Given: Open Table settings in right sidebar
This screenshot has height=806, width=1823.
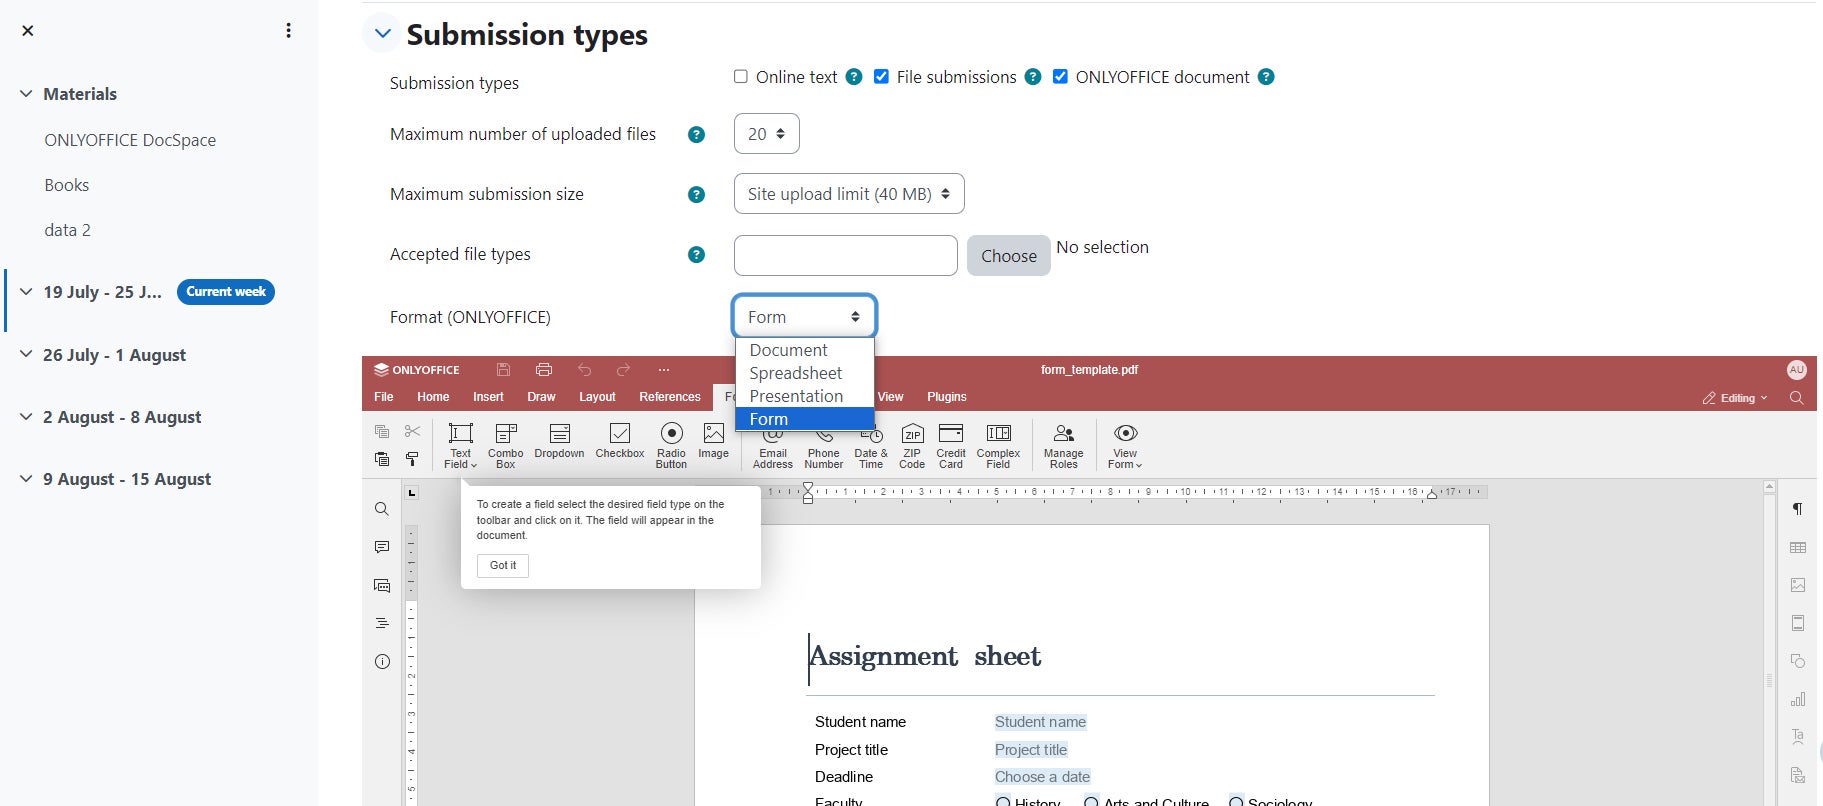Looking at the screenshot, I should click(x=1798, y=547).
